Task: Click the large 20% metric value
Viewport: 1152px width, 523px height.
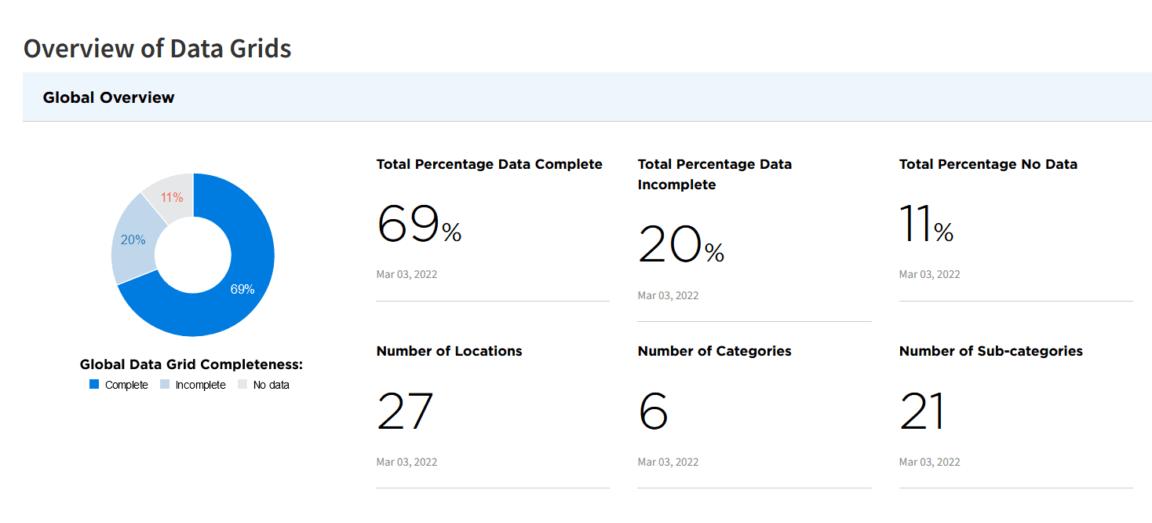Action: pos(680,244)
